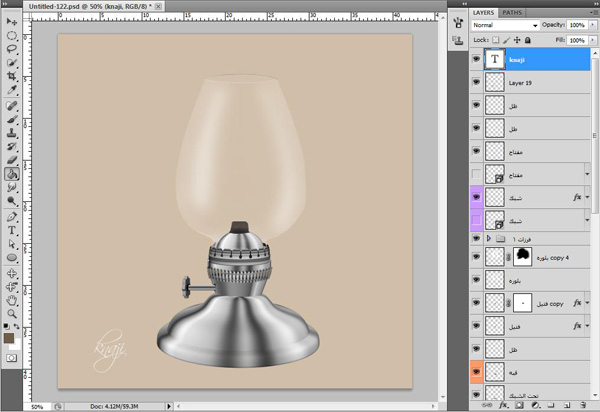600x412 pixels.
Task: Open the Opacity slider arrow
Action: point(593,25)
